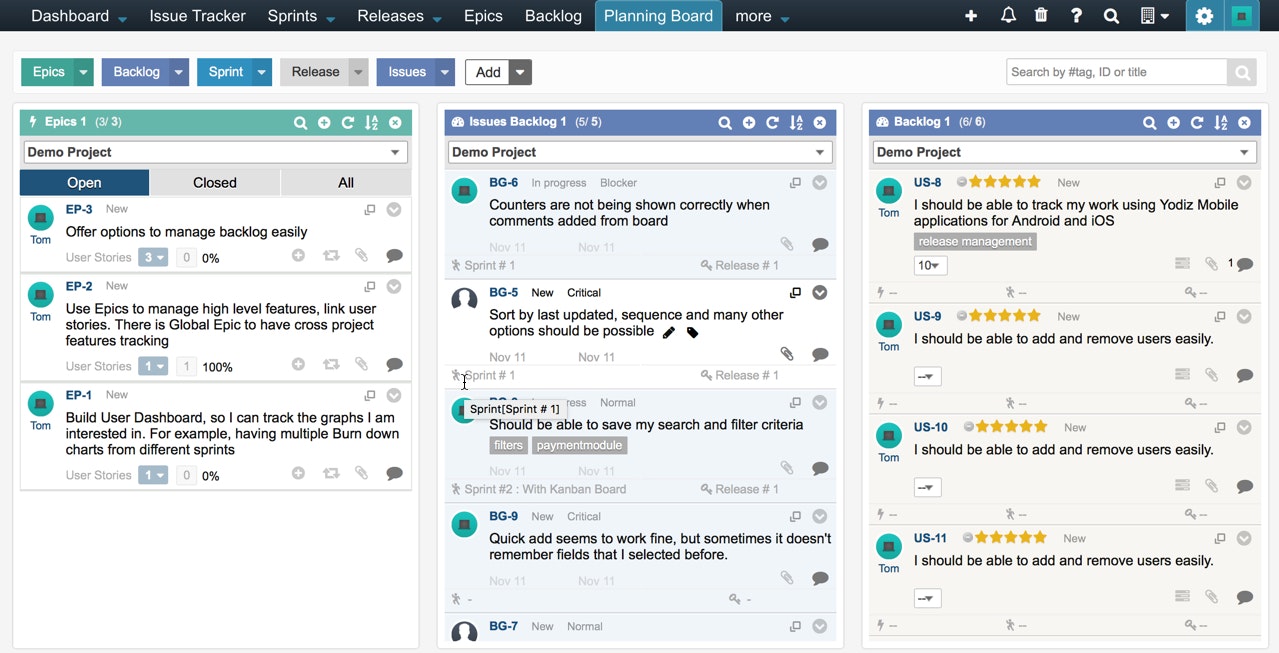Viewport: 1279px width, 653px height.
Task: Close the Epics 1 panel
Action: coord(395,122)
